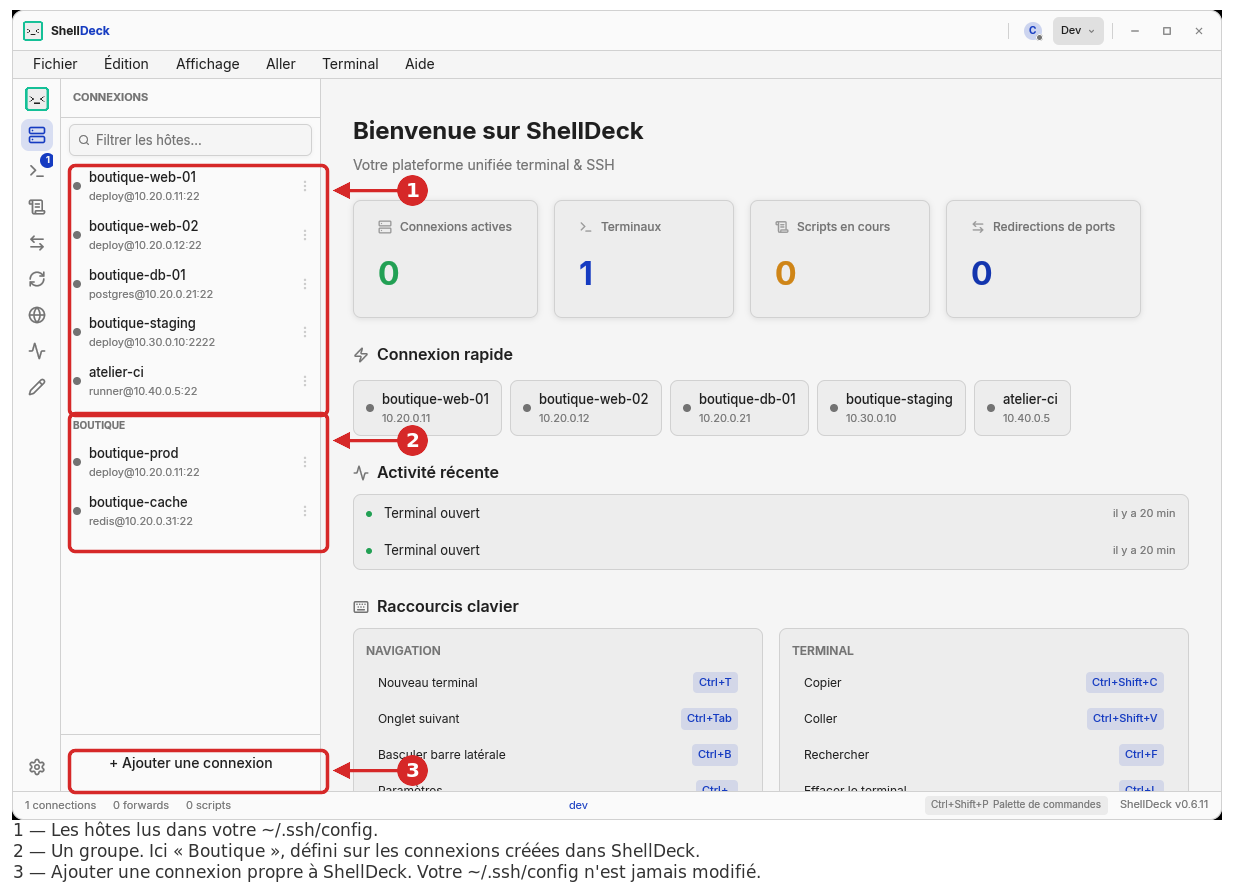1234x894 pixels.
Task: Quick connect to boutique-staging 10.30.0.10
Action: tap(891, 407)
